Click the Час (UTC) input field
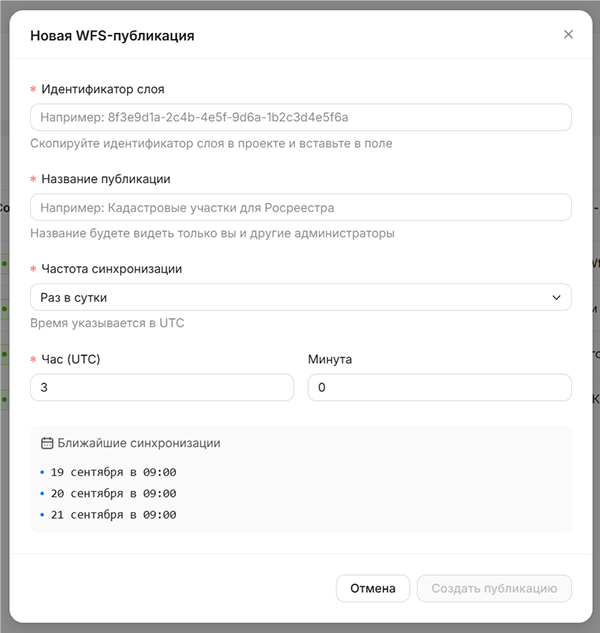Image resolution: width=600 pixels, height=633 pixels. [x=162, y=388]
